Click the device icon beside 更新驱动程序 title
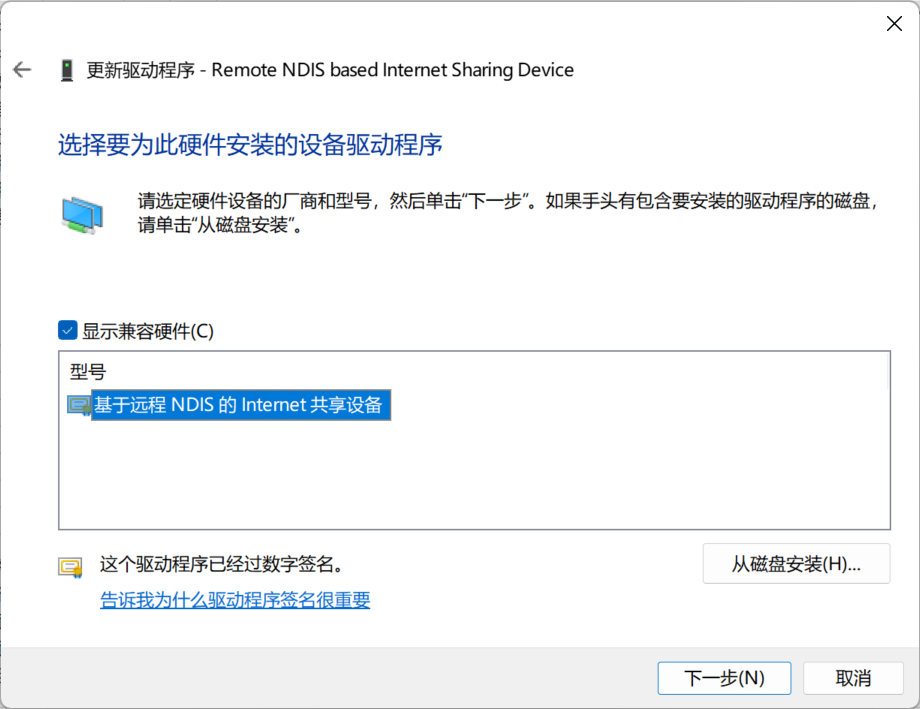The image size is (920, 709). point(67,70)
